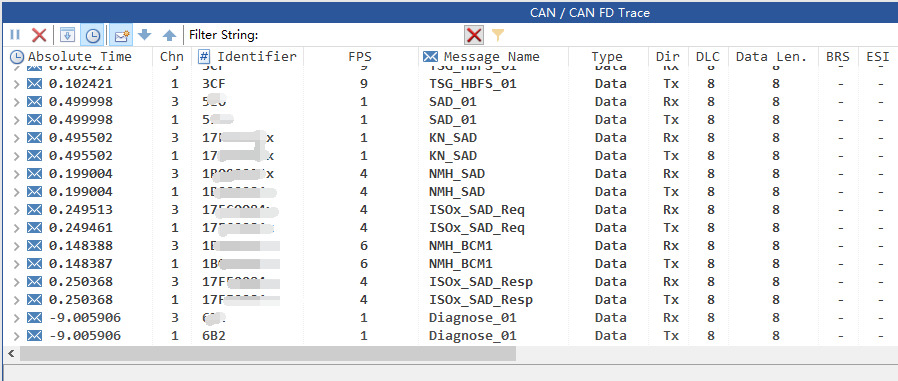Click the scrollbar left arrow

(11, 354)
